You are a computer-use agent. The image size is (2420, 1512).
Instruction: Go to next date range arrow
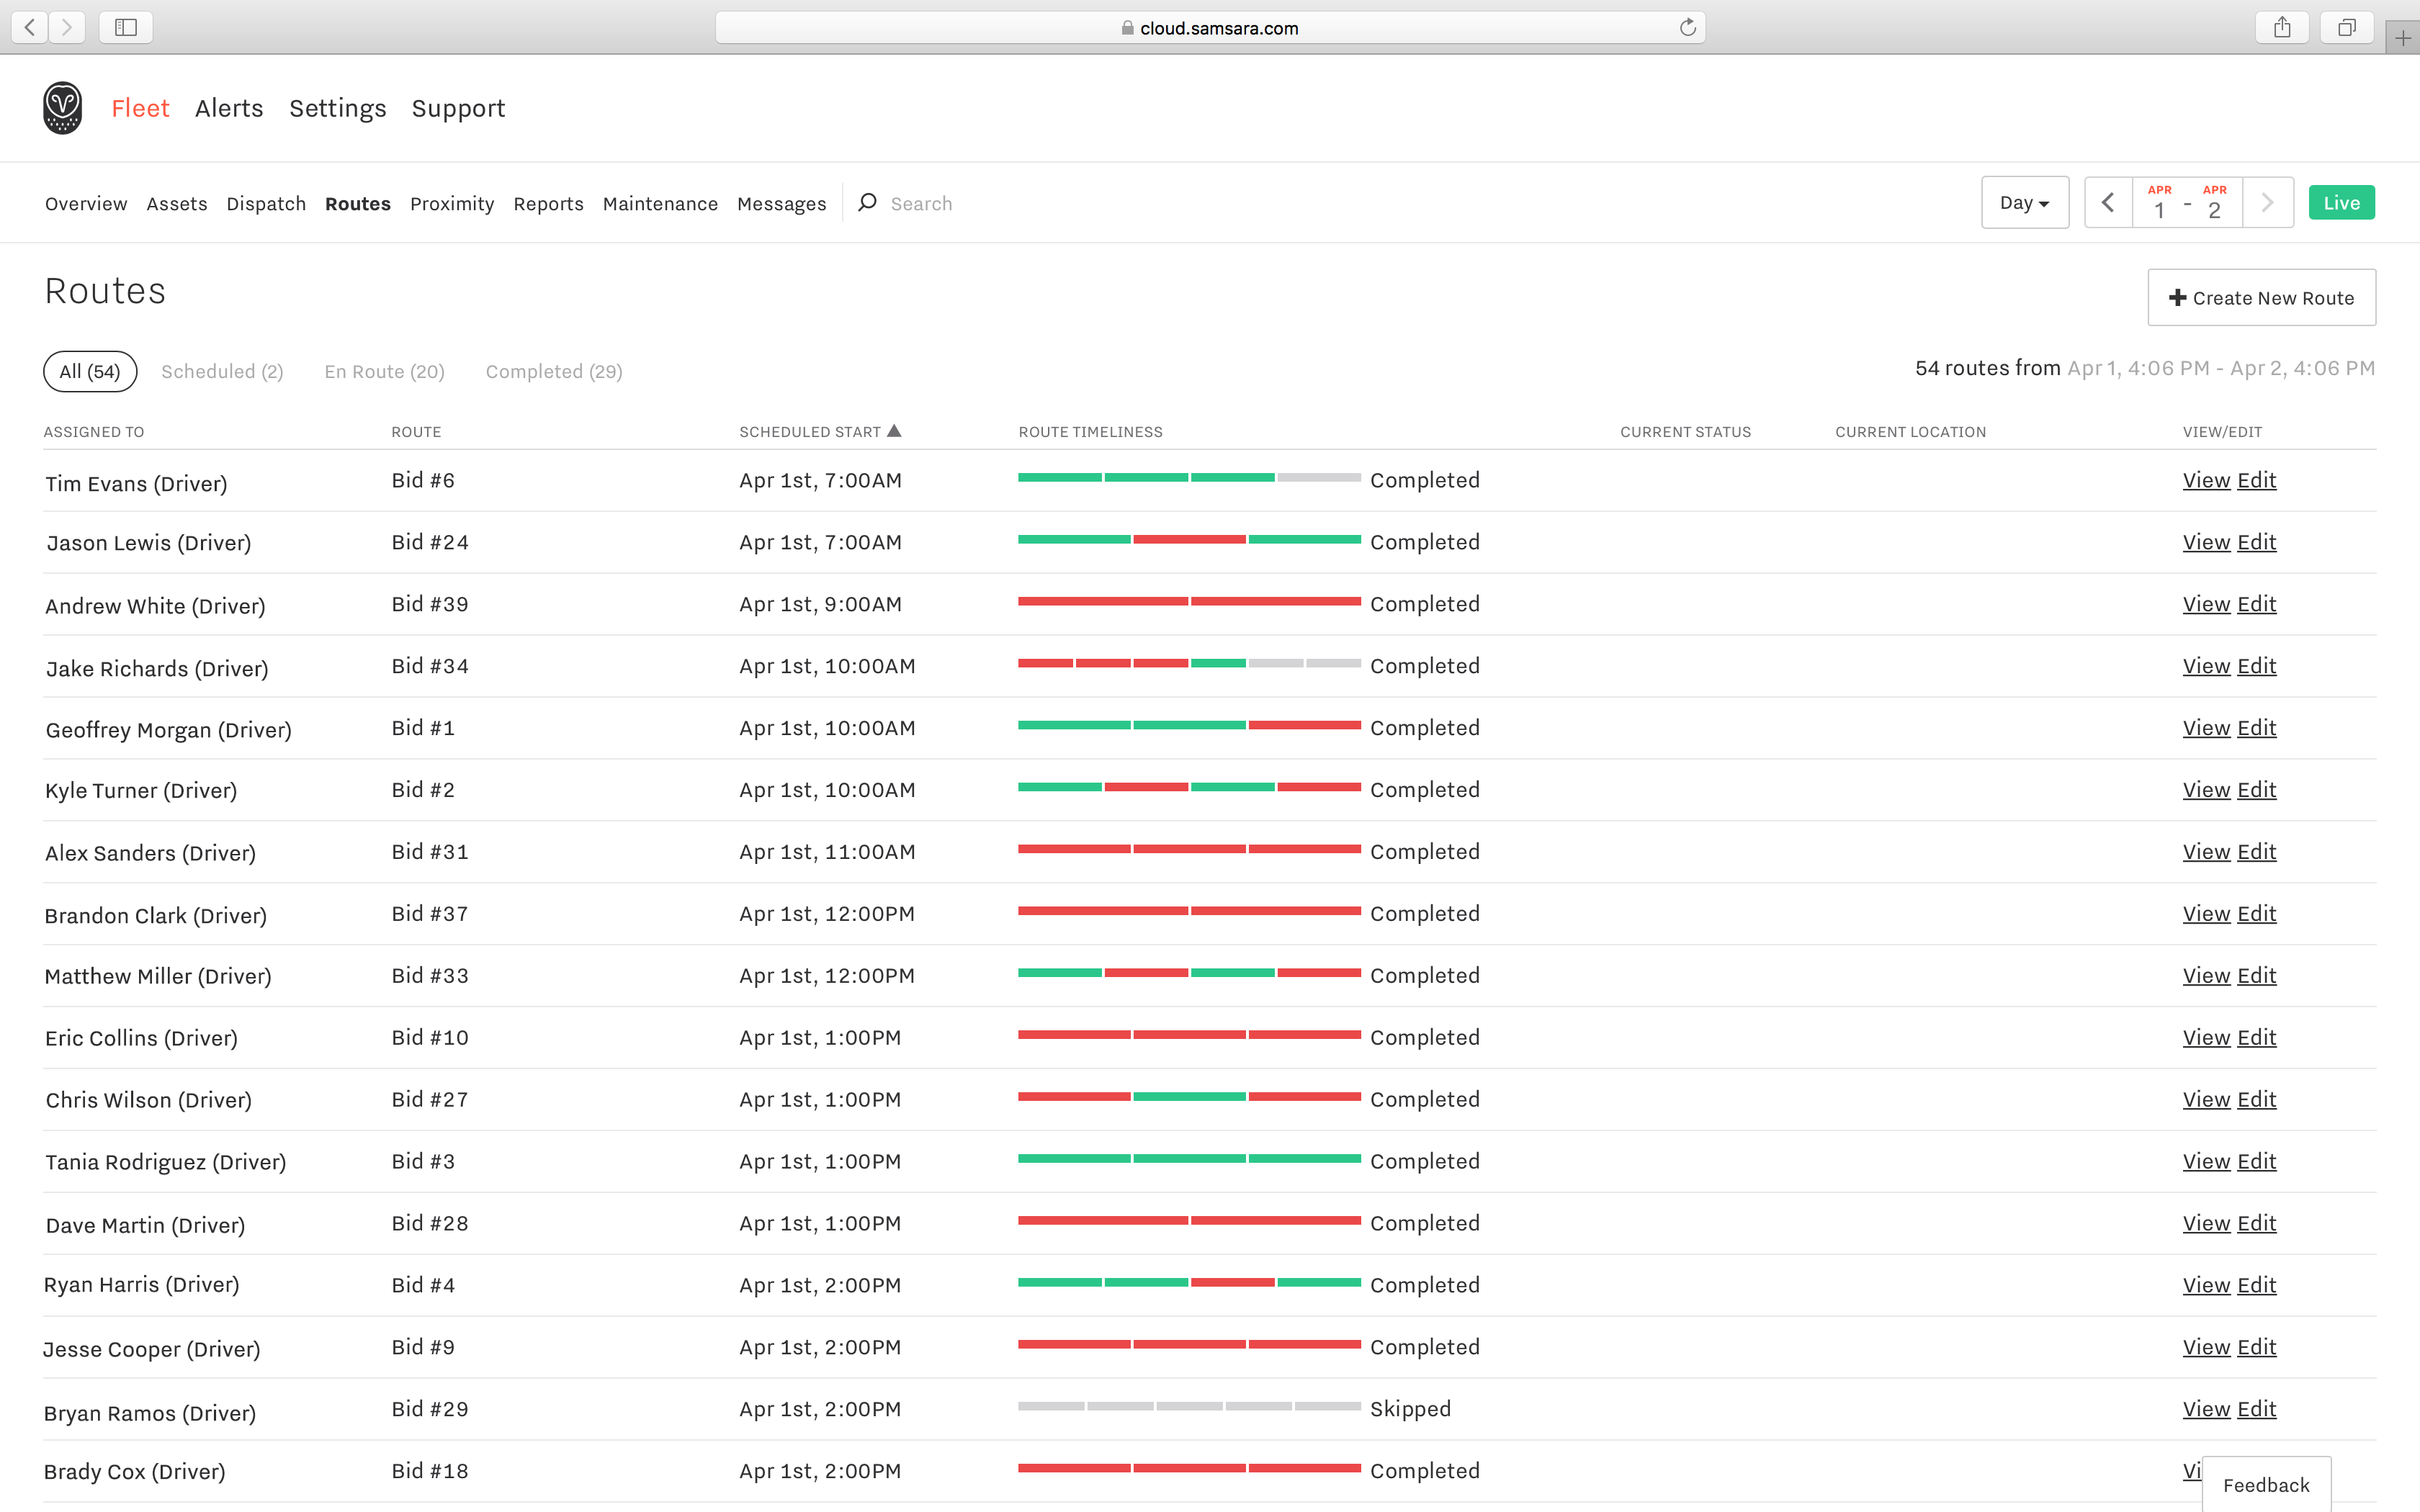(x=2267, y=203)
